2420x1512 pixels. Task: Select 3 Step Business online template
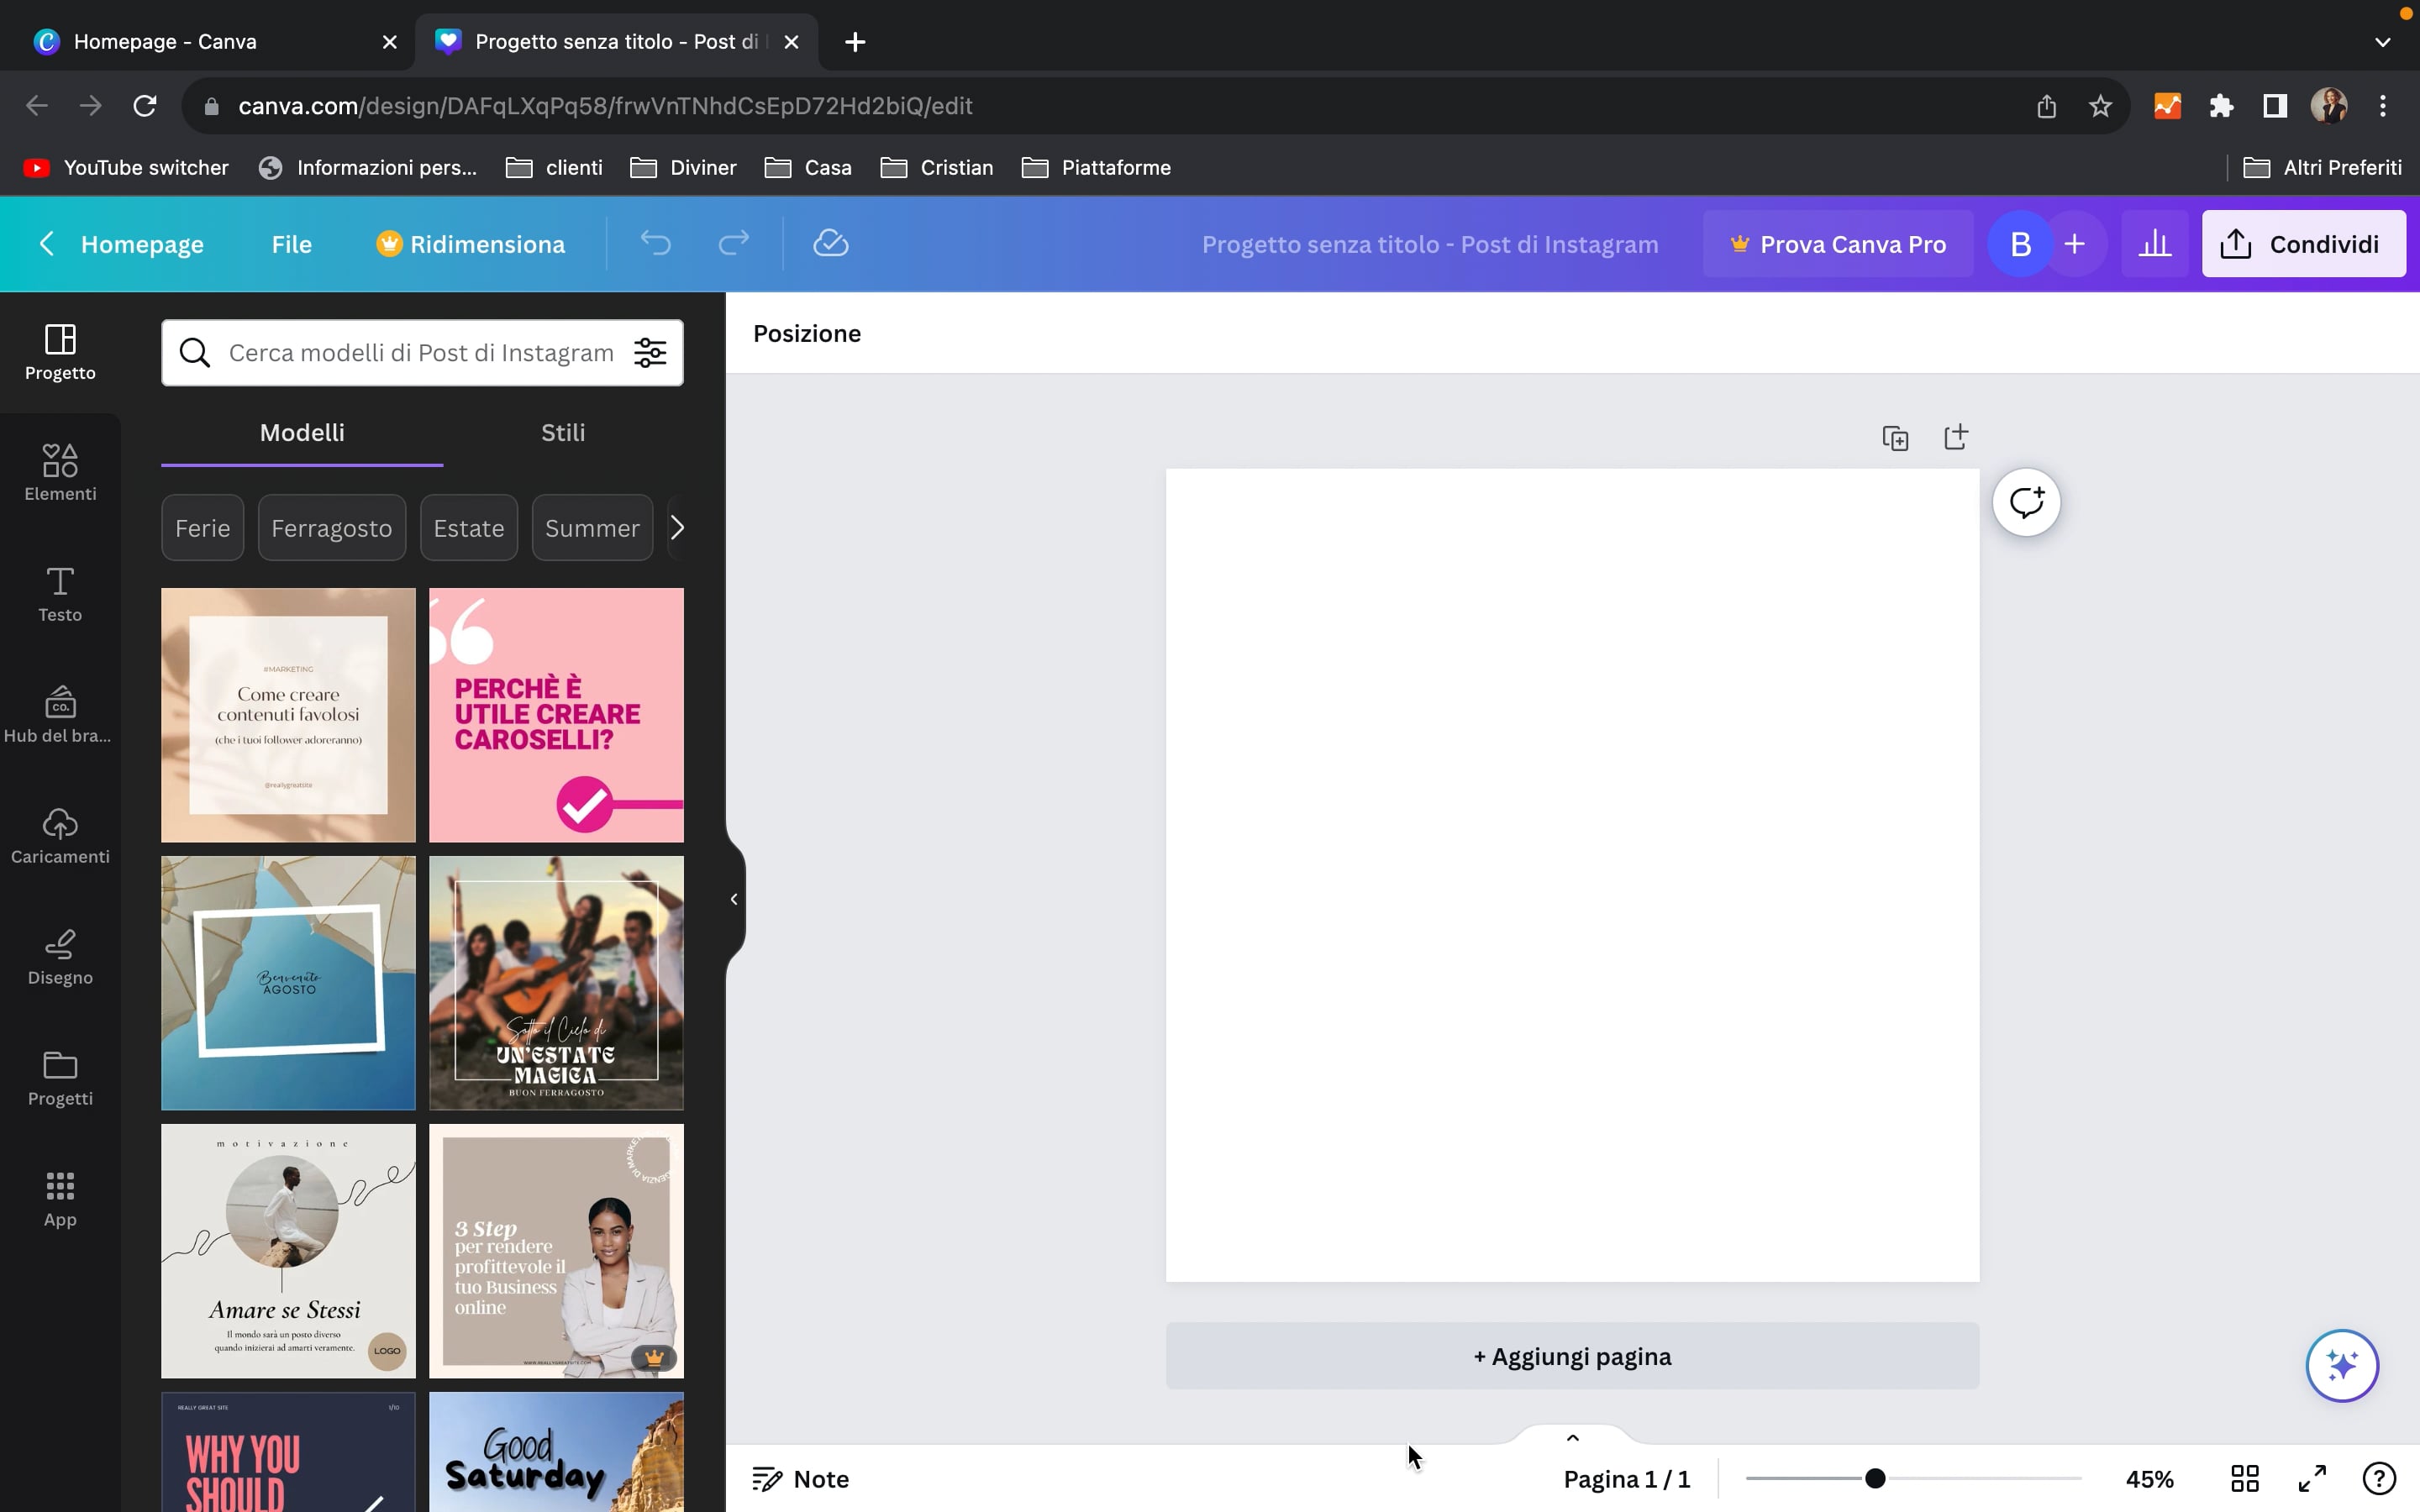(556, 1251)
